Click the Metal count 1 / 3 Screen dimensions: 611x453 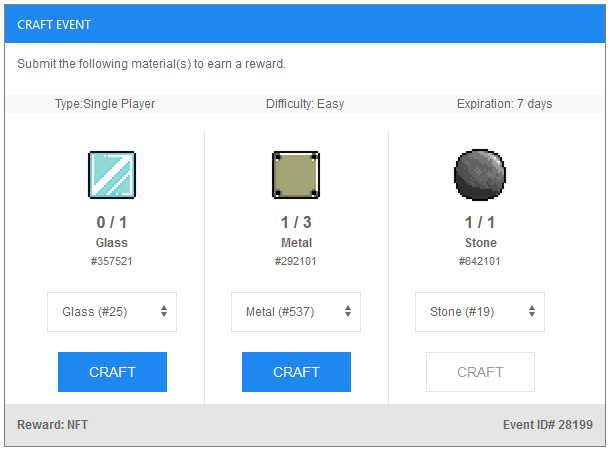296,222
